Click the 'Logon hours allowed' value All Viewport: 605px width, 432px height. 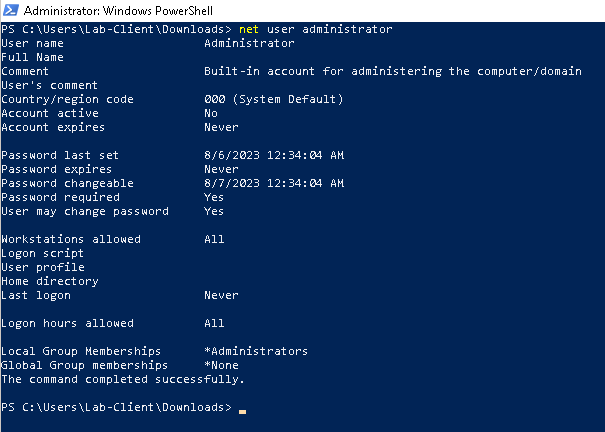[x=214, y=323]
